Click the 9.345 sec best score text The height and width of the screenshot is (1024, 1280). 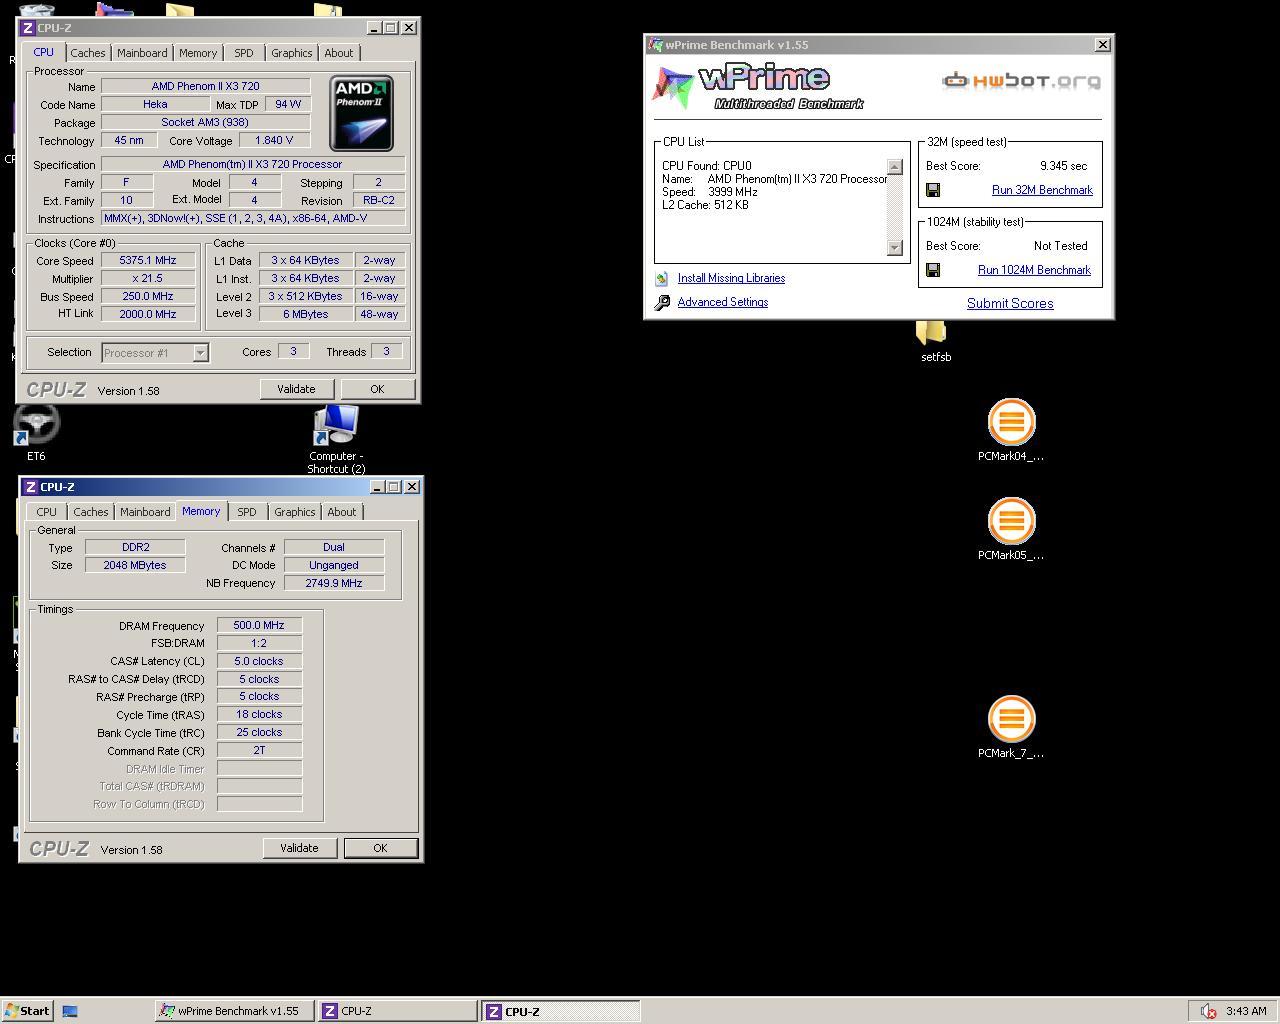coord(1063,166)
